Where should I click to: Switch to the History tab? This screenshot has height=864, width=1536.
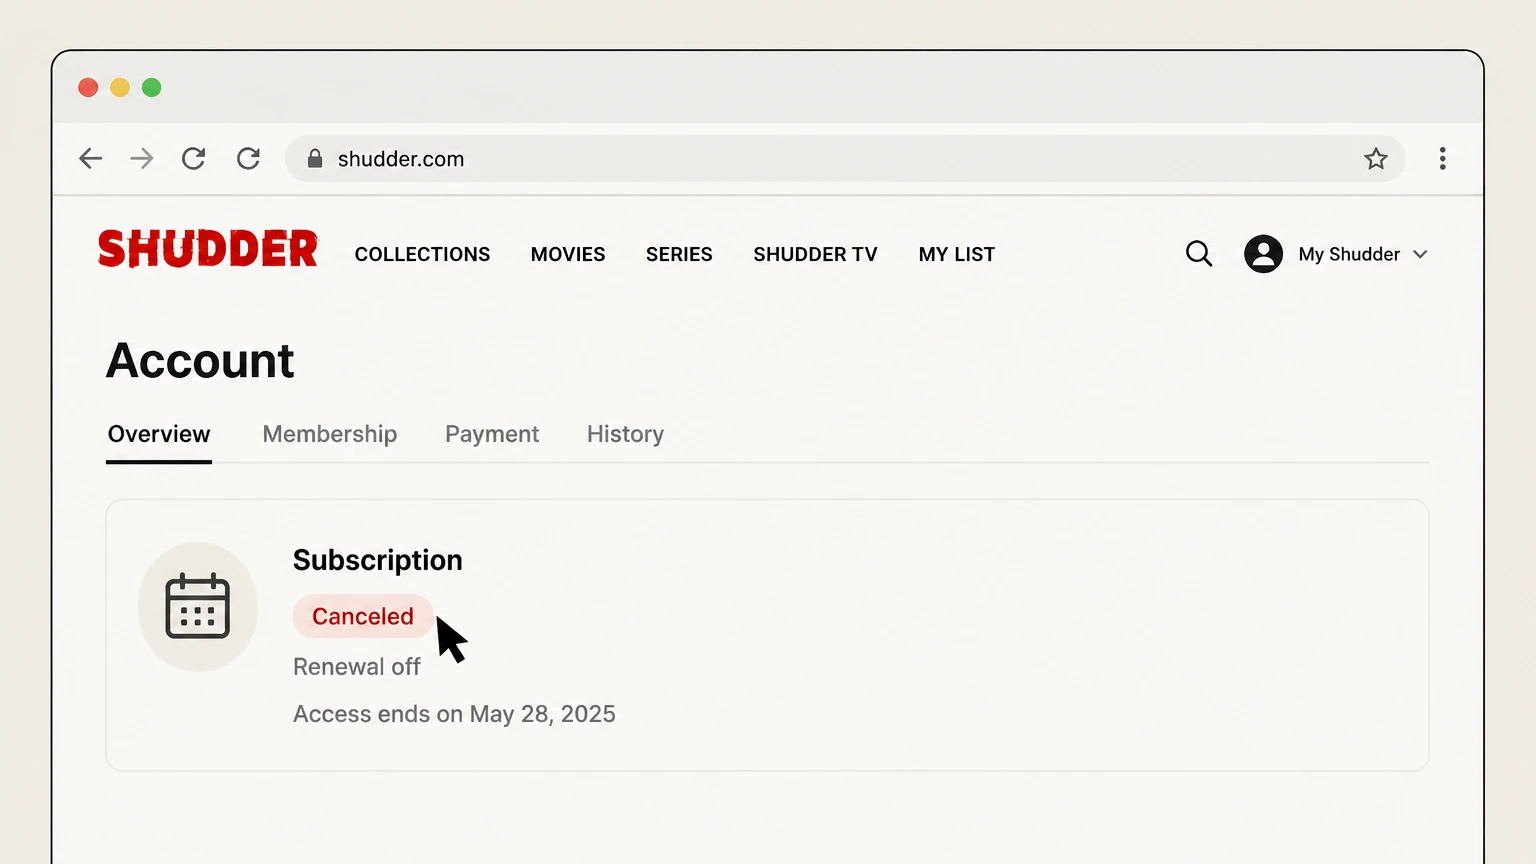click(x=625, y=434)
